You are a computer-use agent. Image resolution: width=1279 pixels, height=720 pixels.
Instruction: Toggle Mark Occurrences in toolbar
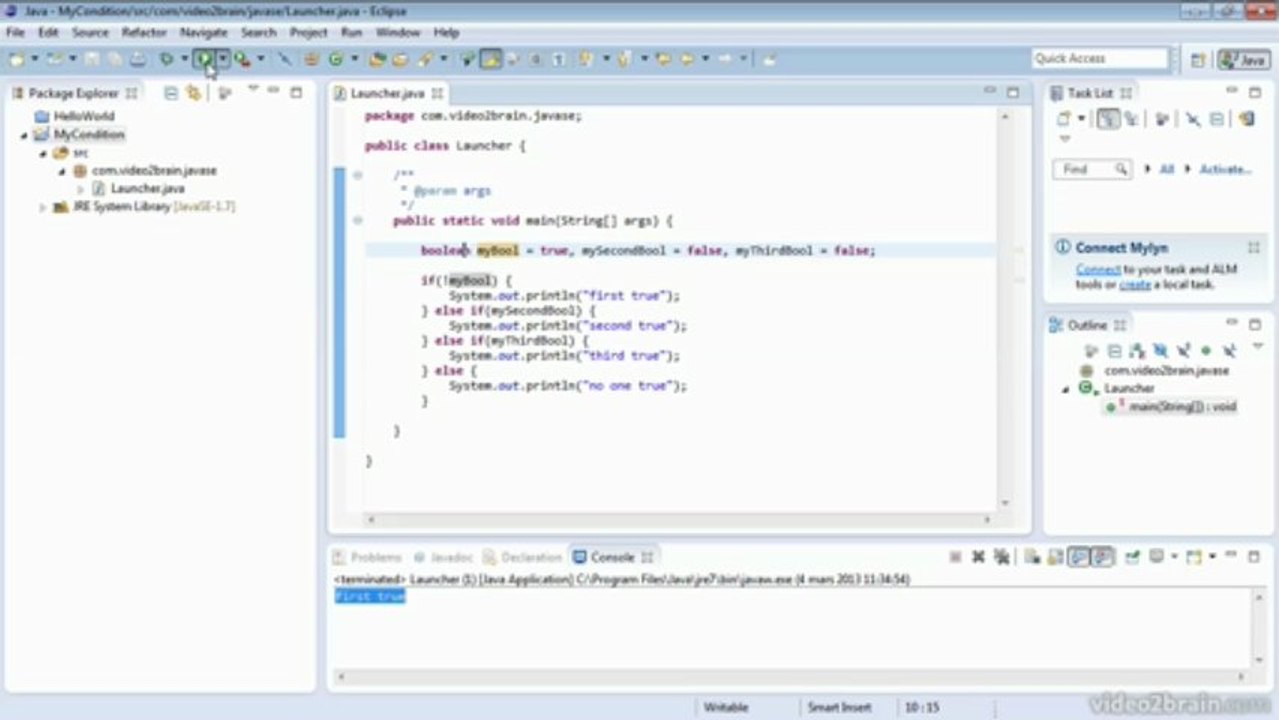click(490, 59)
